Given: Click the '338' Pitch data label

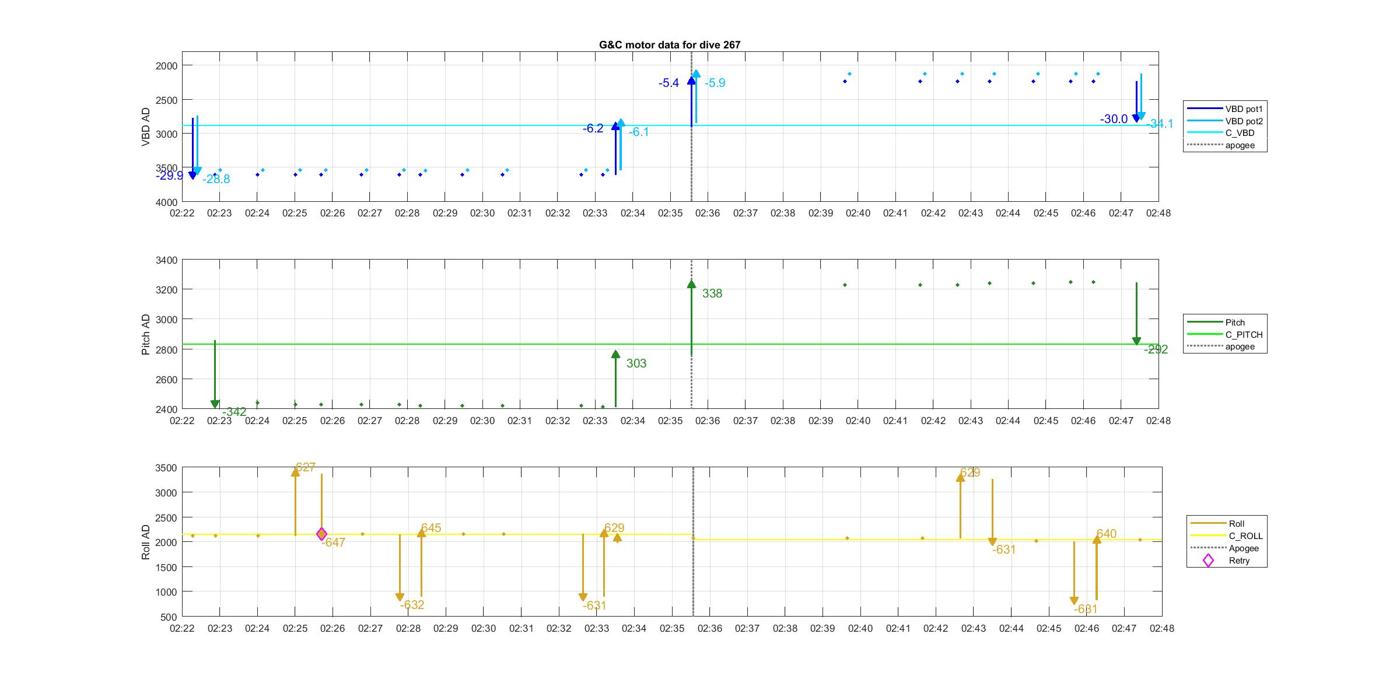Looking at the screenshot, I should (x=712, y=294).
